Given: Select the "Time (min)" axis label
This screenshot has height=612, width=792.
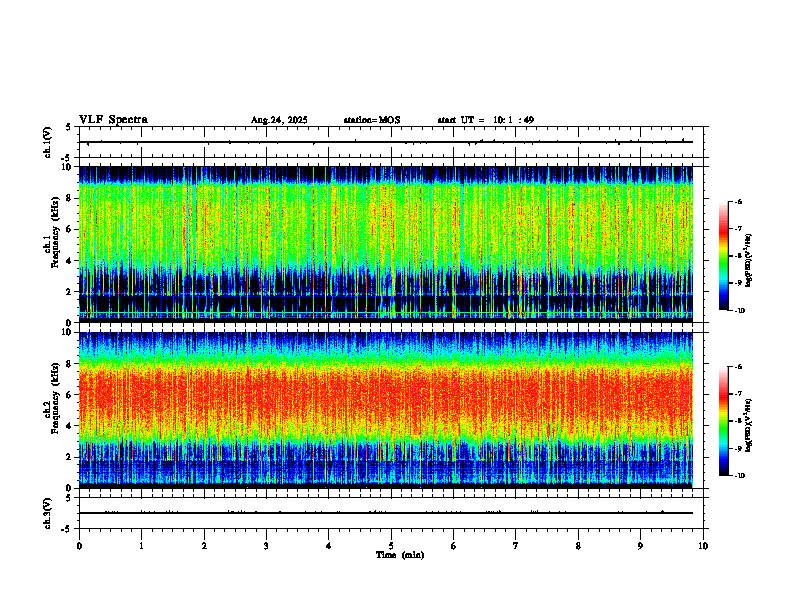Looking at the screenshot, I should click(x=400, y=555).
